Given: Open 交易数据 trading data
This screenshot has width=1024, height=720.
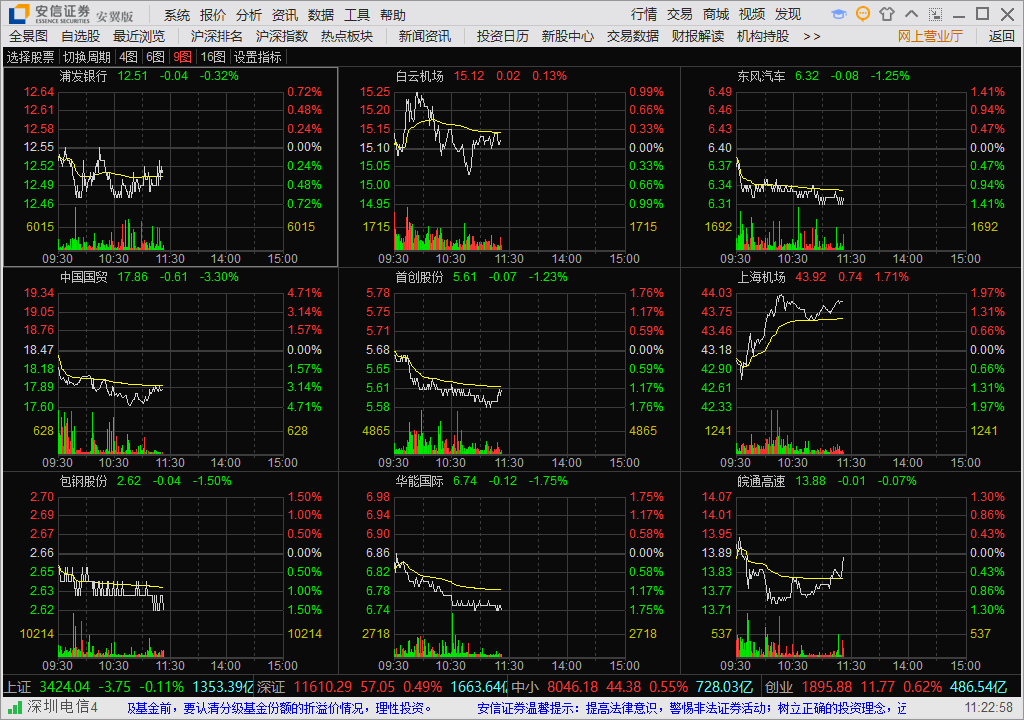Looking at the screenshot, I should click(633, 36).
